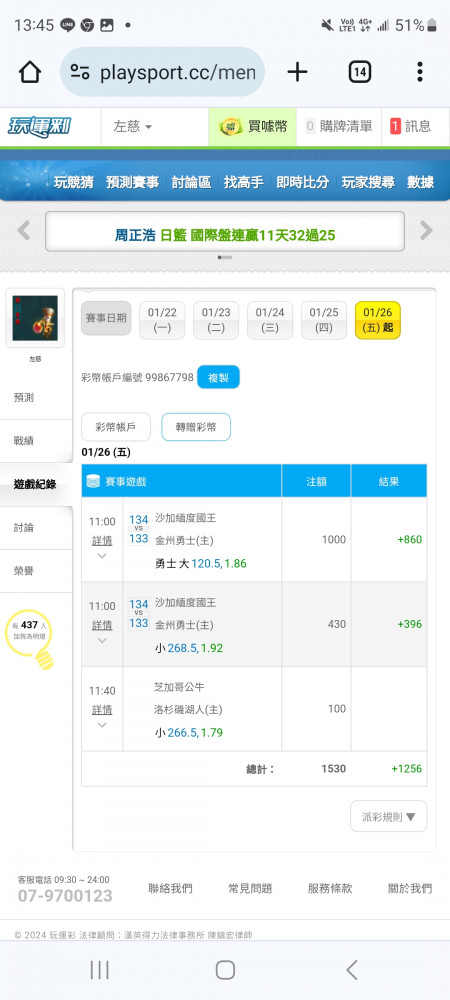Expand 派彩規則 dropdown
The width and height of the screenshot is (450, 1000).
(x=389, y=816)
